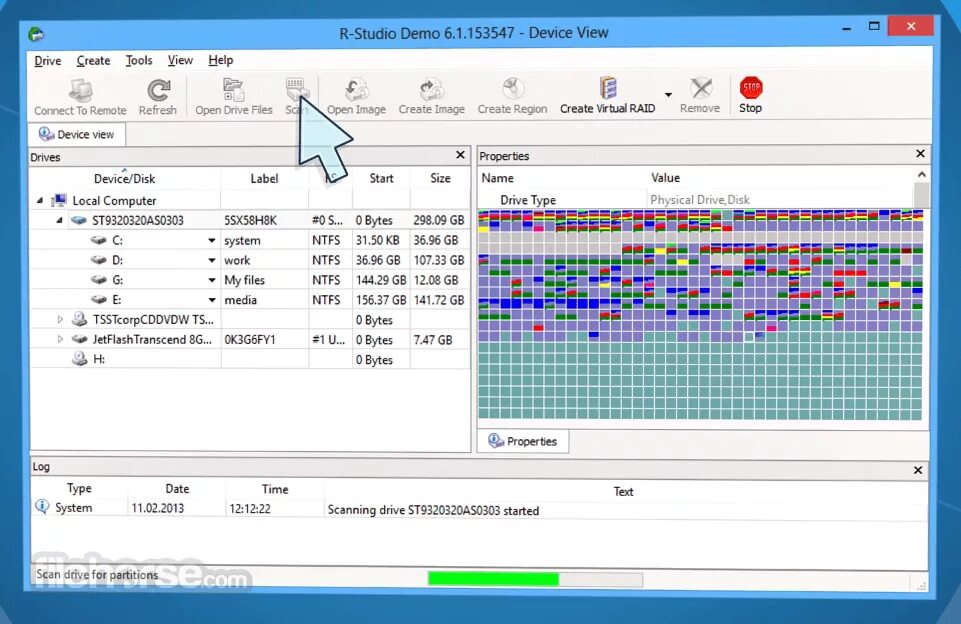Screen dimensions: 961x624
Task: Click the Connect To Remote toolbar icon
Action: [x=80, y=91]
